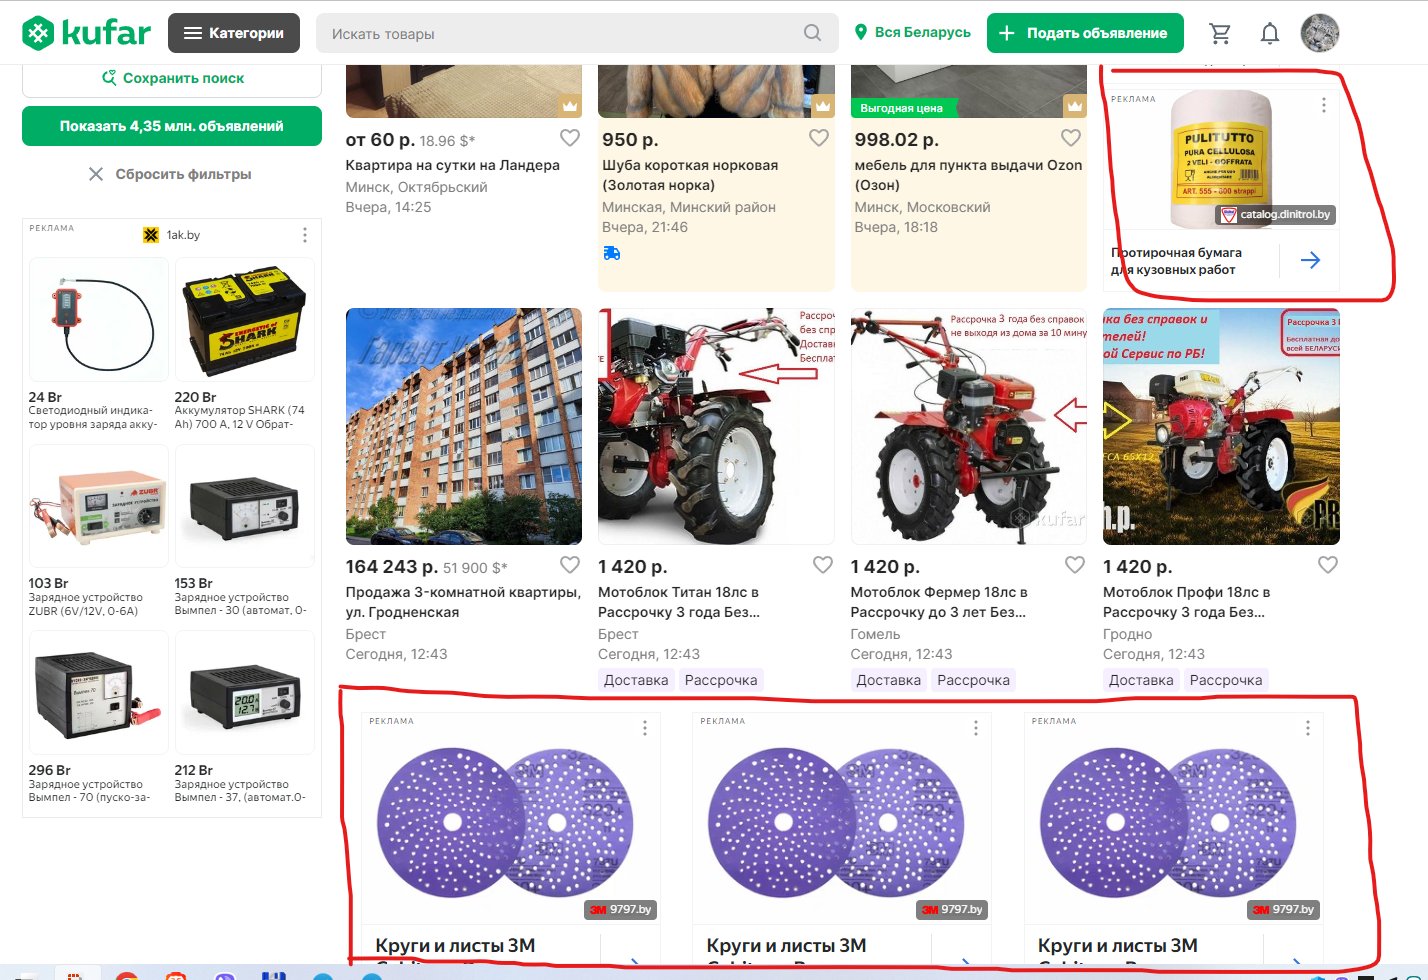Click the green location pin icon
The image size is (1428, 980).
(861, 31)
